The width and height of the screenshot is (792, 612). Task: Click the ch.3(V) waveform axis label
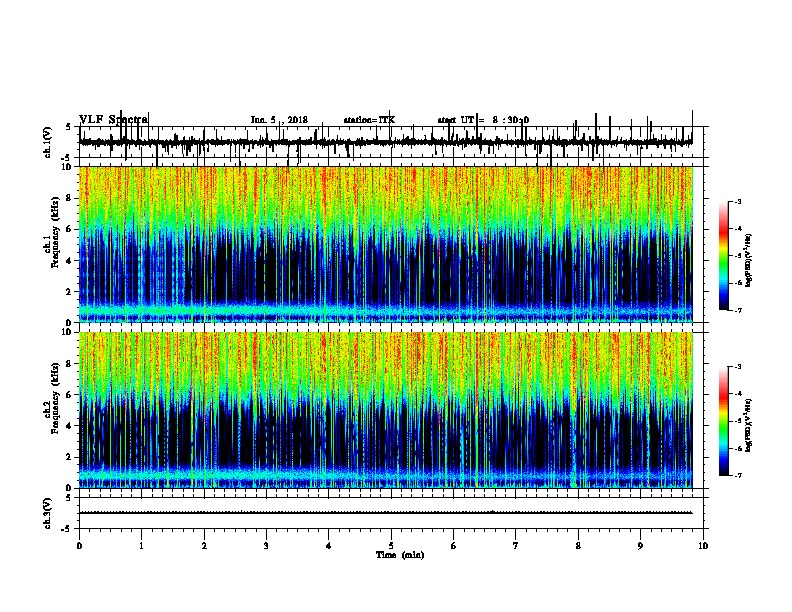point(48,513)
